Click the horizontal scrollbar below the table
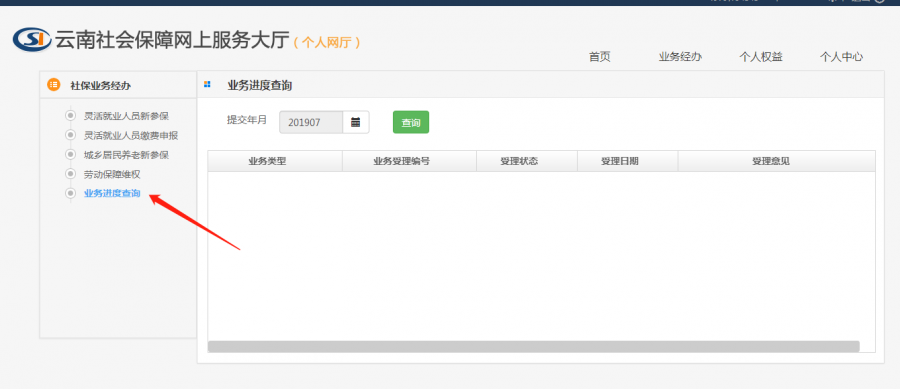 534,347
